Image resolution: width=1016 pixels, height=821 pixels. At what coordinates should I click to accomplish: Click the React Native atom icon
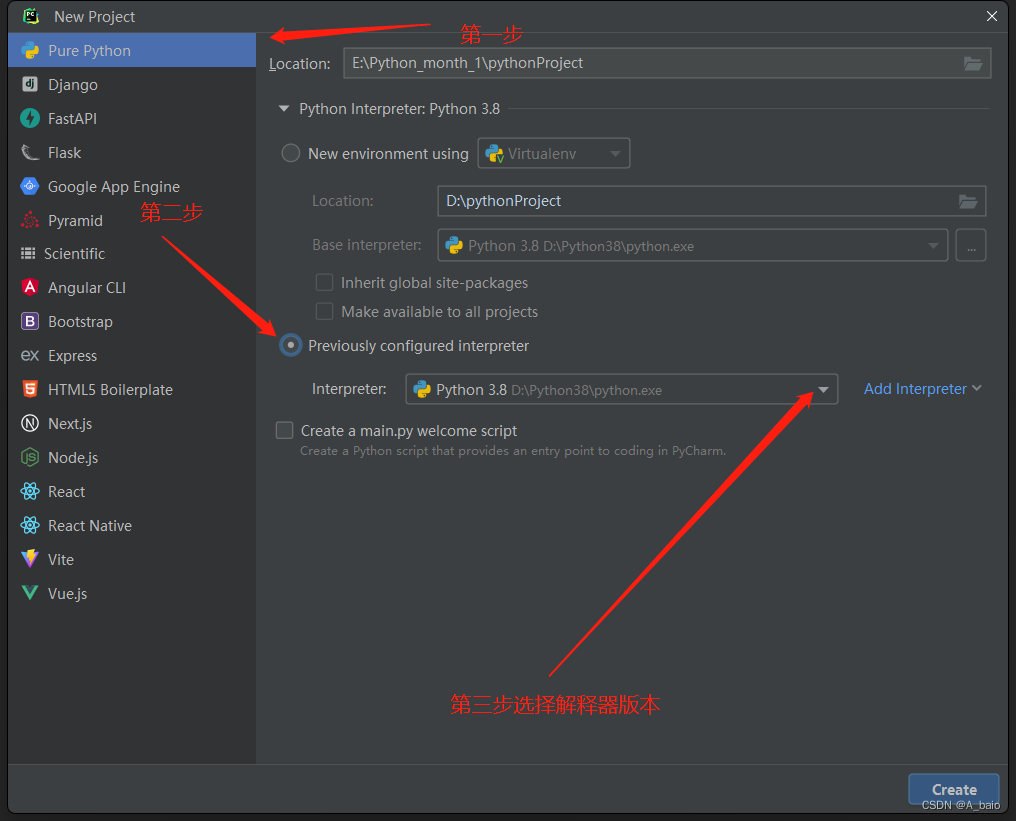(30, 525)
